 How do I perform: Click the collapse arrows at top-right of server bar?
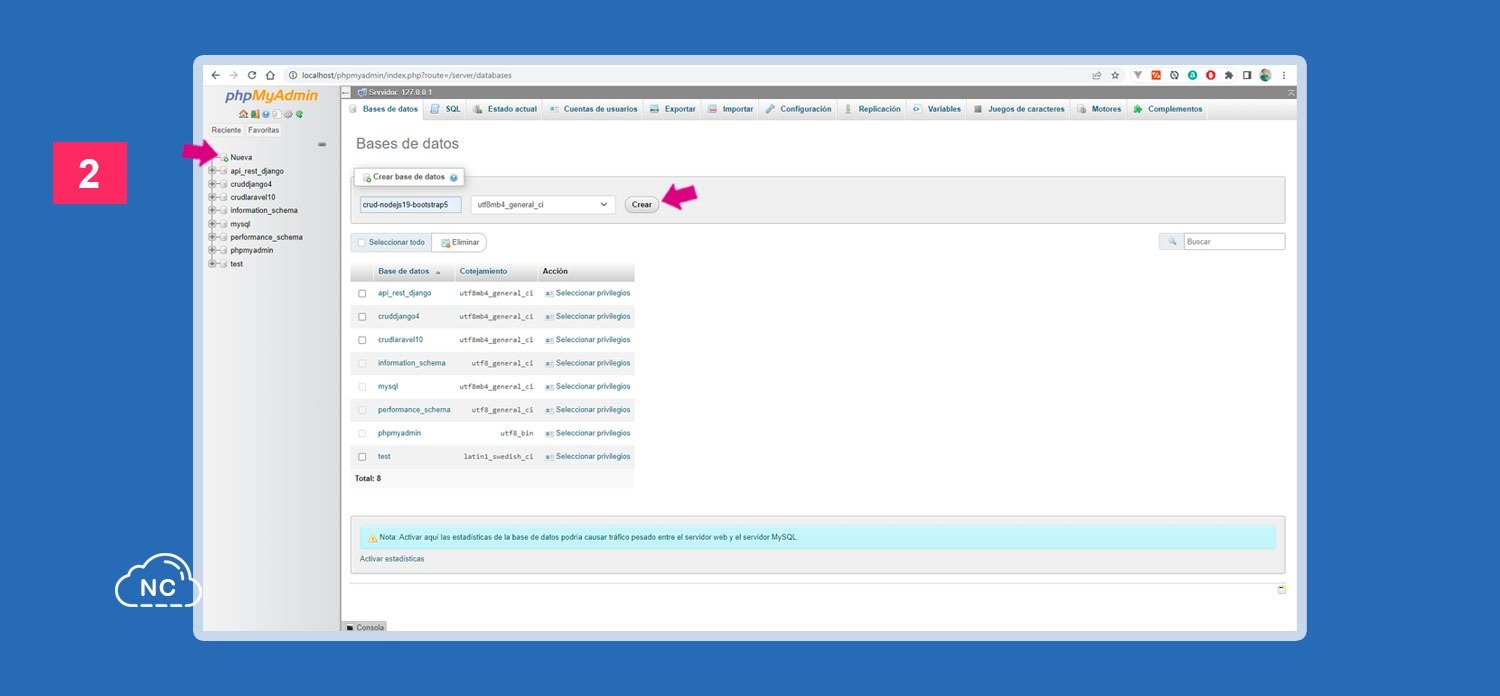pyautogui.click(x=1291, y=92)
